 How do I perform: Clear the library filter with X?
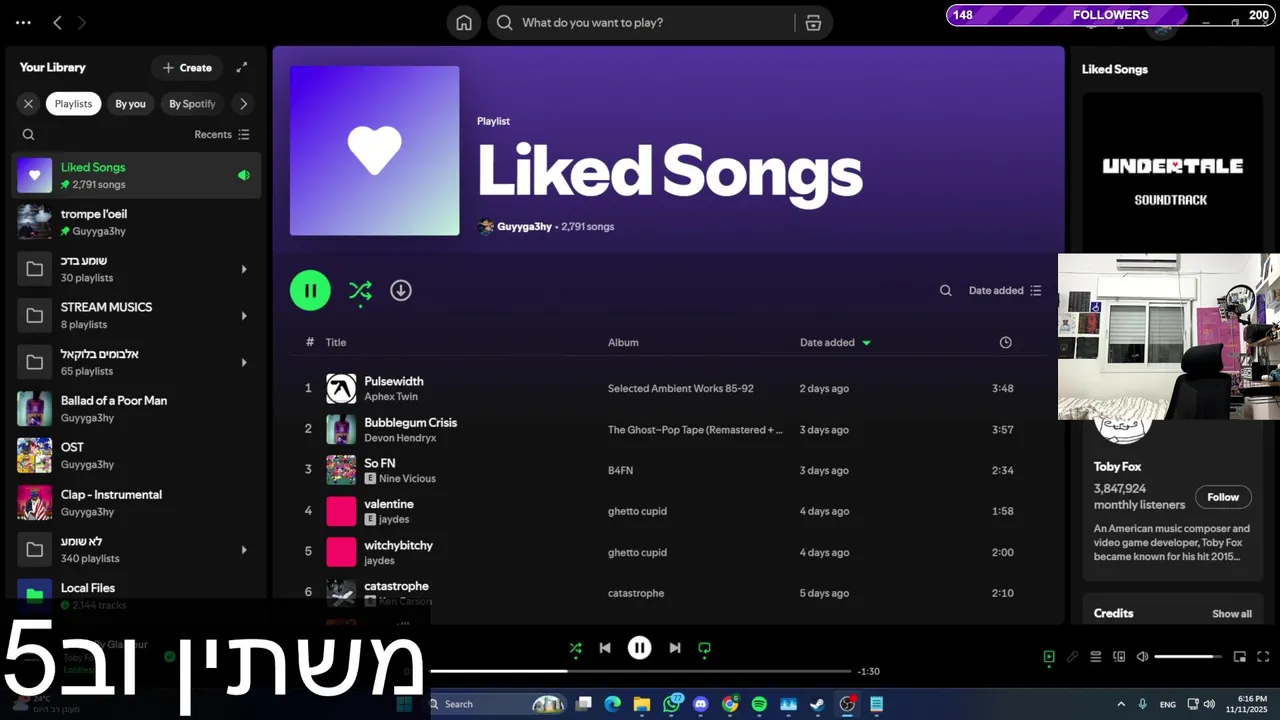[28, 103]
